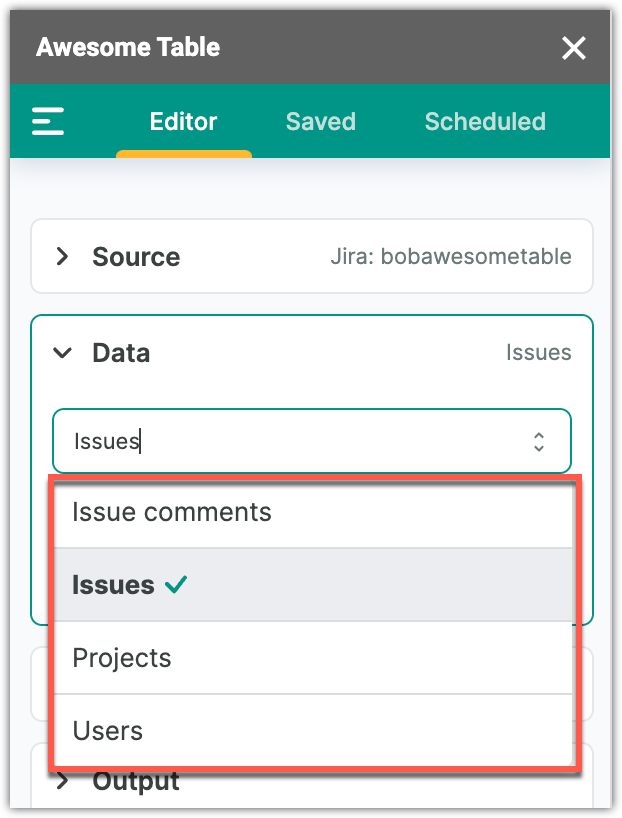The image size is (622, 818).
Task: Choose the Issues option in dropdown
Action: point(113,585)
